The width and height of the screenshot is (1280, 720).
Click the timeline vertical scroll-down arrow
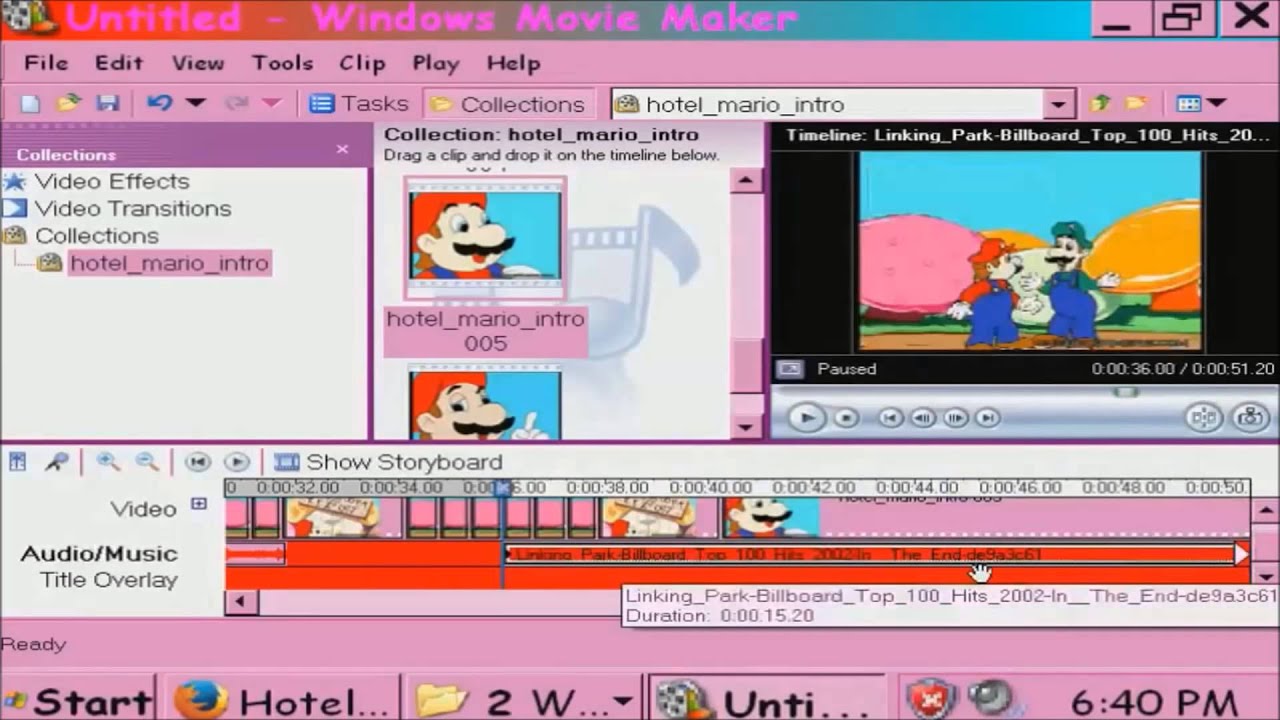click(x=1265, y=575)
